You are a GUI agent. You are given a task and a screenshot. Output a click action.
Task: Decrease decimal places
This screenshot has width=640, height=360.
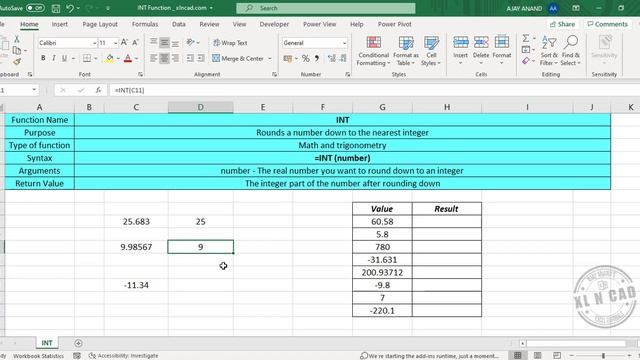[x=343, y=58]
